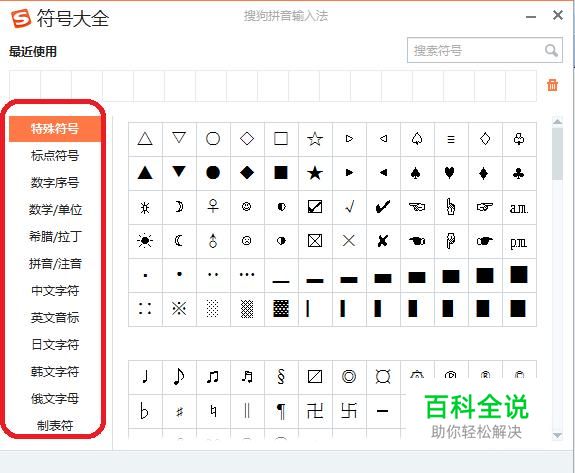Close the 符号大全 window
Image resolution: width=575 pixels, height=473 pixels.
tap(558, 15)
